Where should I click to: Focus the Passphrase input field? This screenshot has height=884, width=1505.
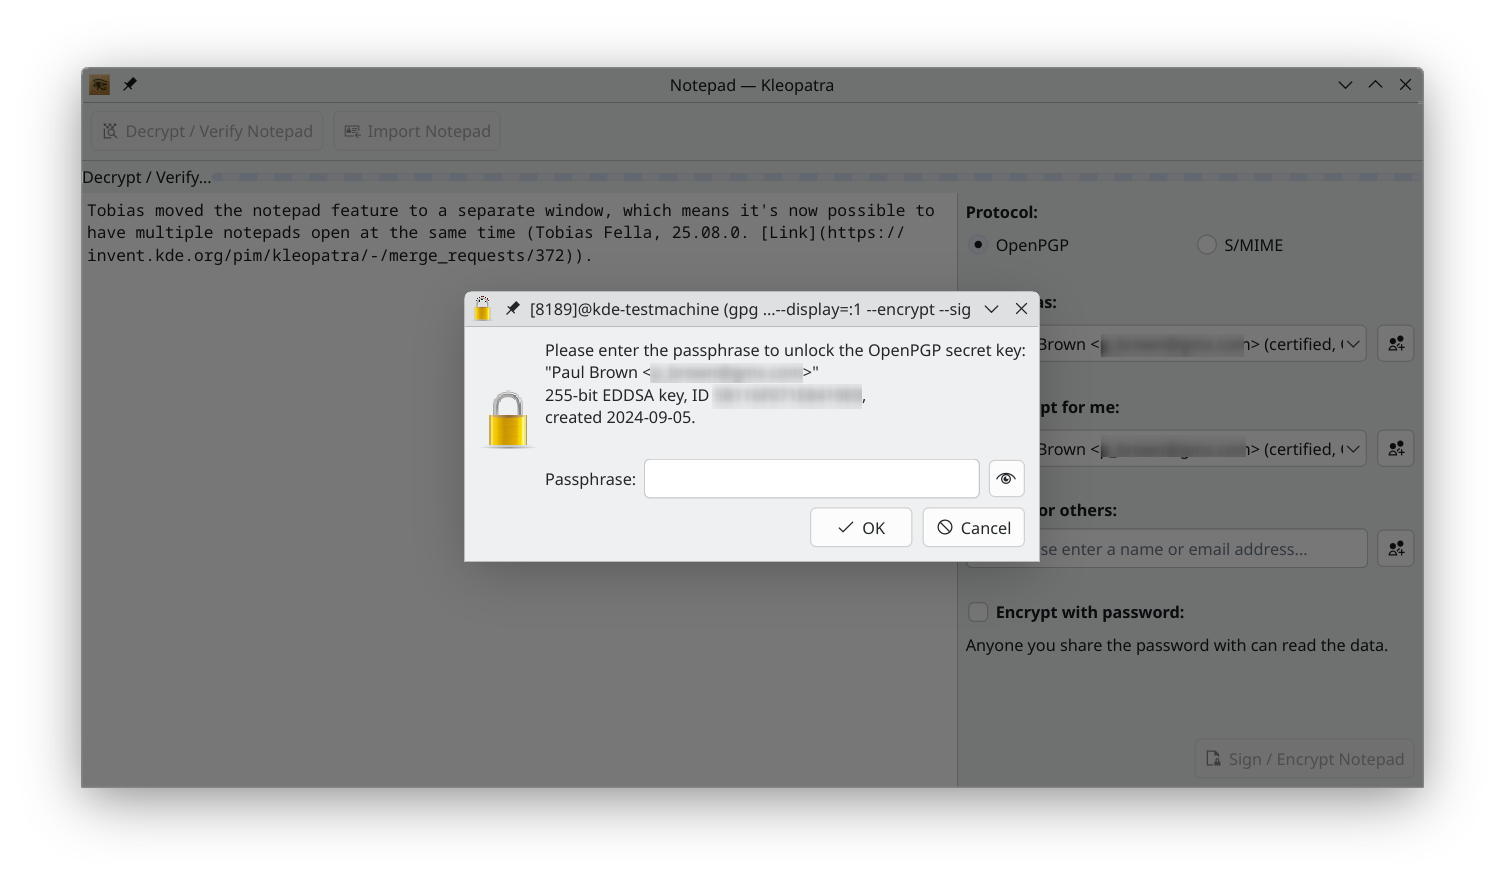click(x=811, y=479)
